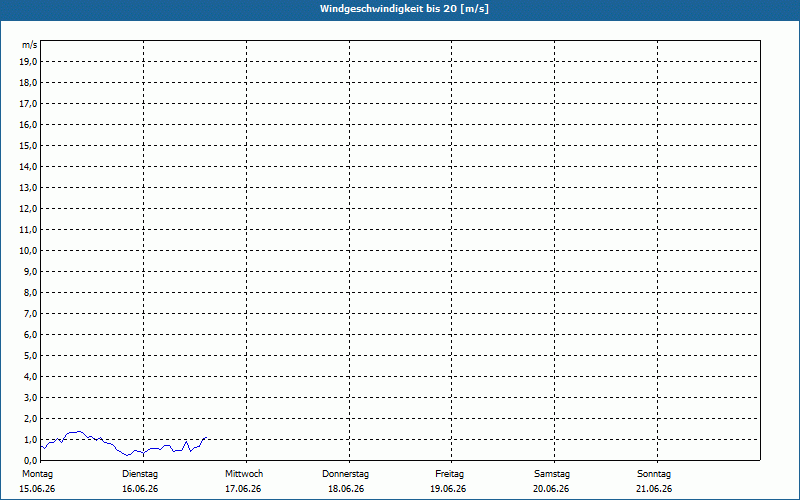
Task: Click the blue wind speed line peak
Action: pos(79,432)
